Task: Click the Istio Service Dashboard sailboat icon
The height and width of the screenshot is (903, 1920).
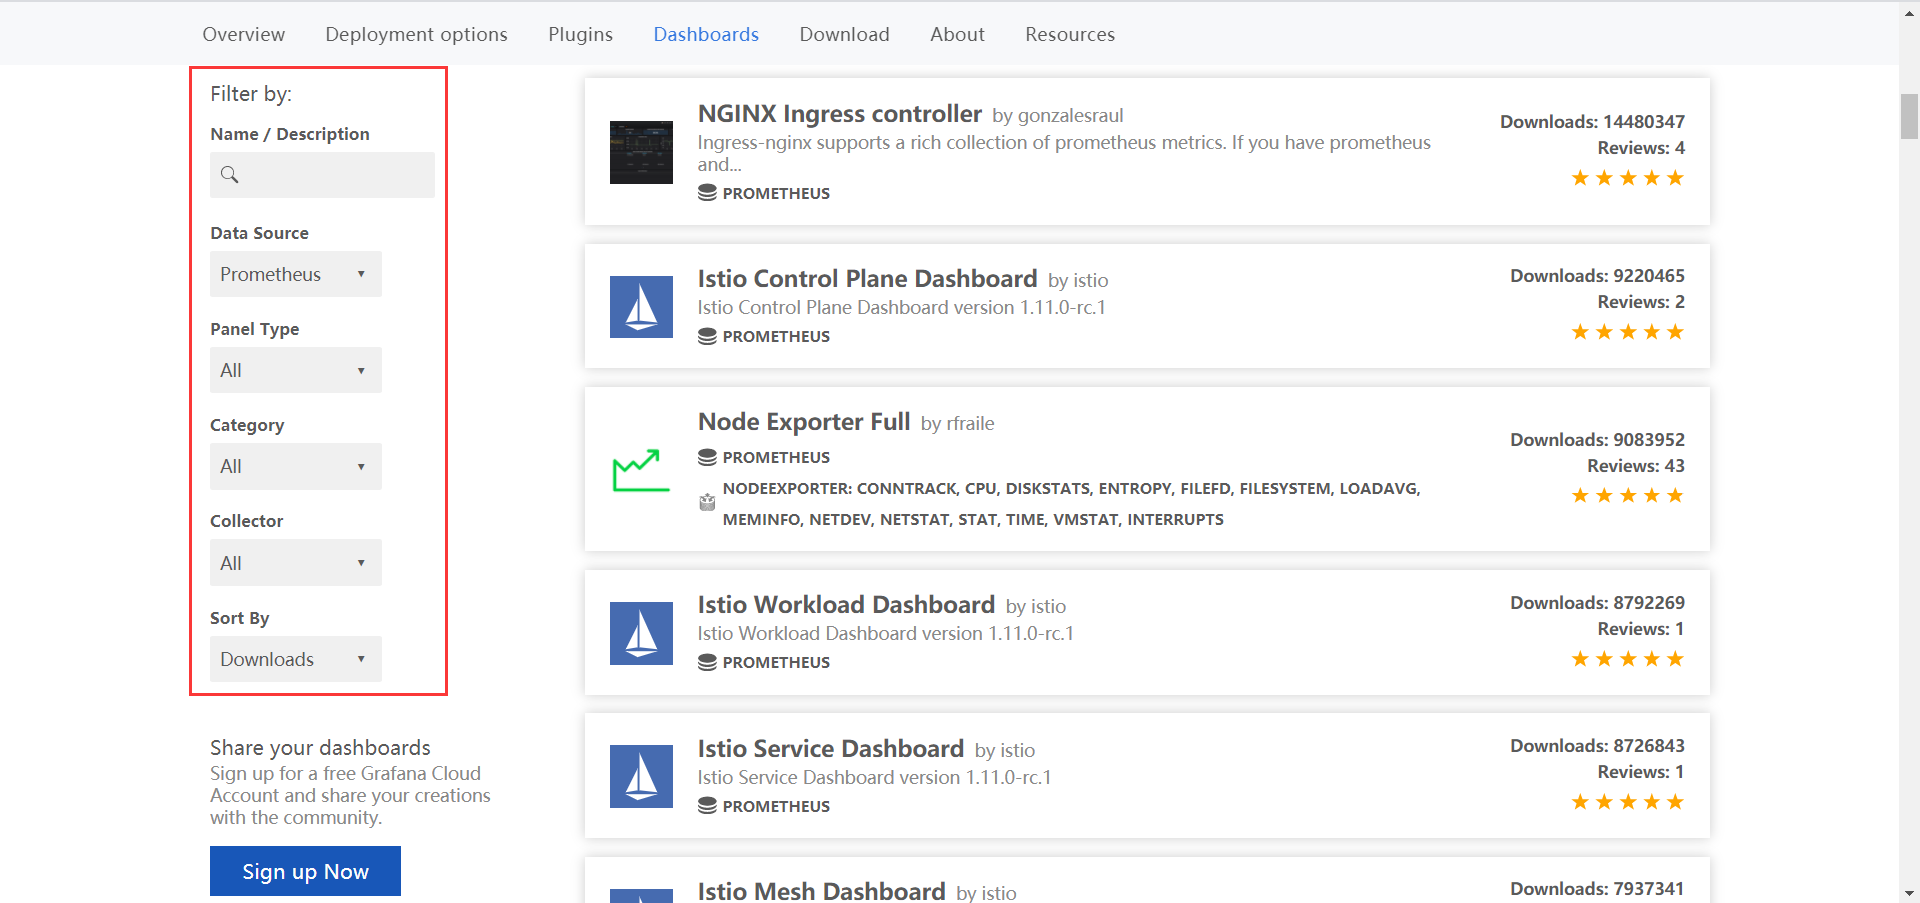Action: coord(641,776)
